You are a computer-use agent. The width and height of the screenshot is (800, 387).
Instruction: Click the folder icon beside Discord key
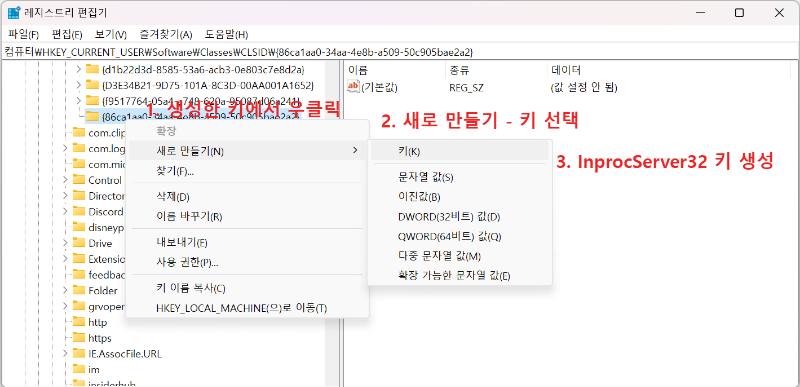(79, 212)
